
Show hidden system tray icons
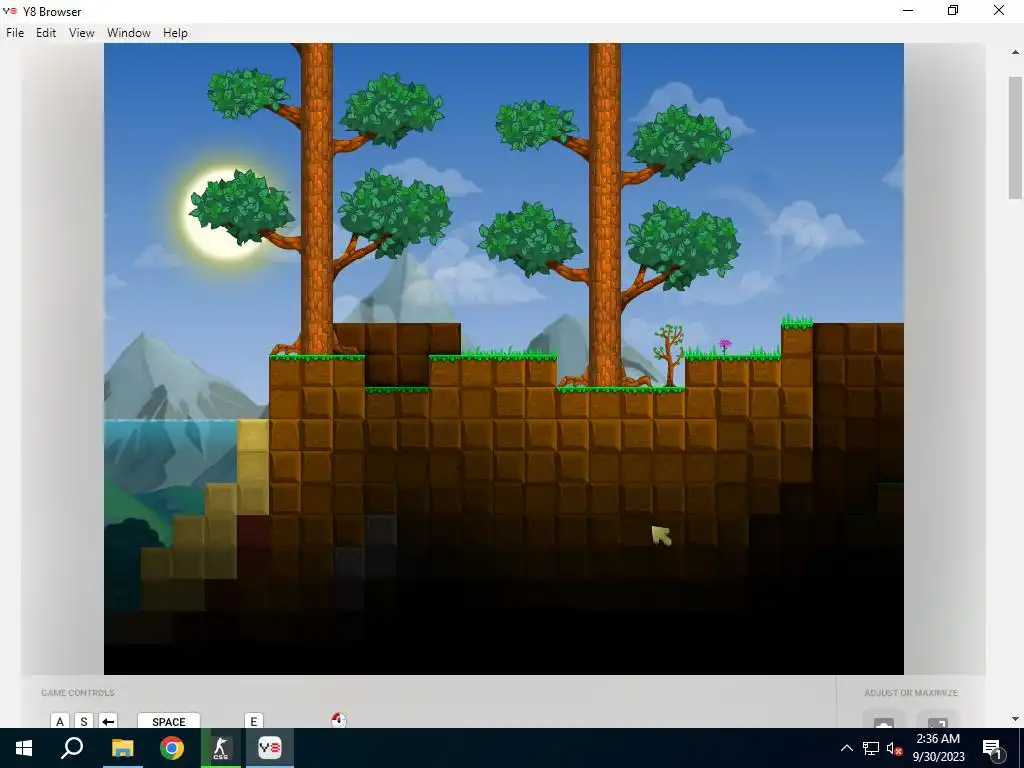point(846,748)
